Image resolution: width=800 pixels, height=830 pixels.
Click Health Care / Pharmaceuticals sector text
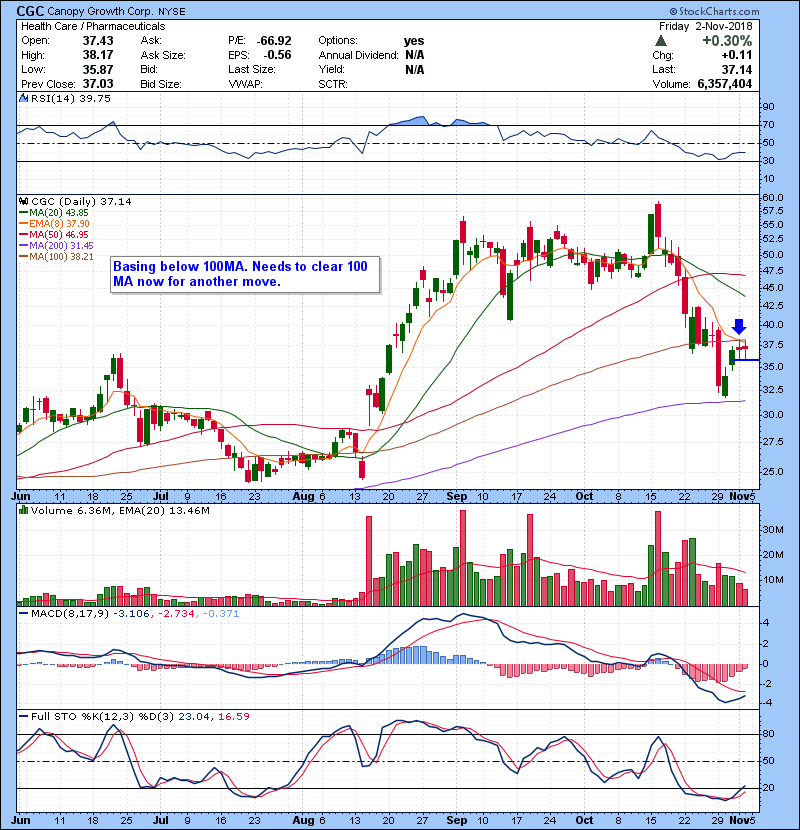(93, 26)
